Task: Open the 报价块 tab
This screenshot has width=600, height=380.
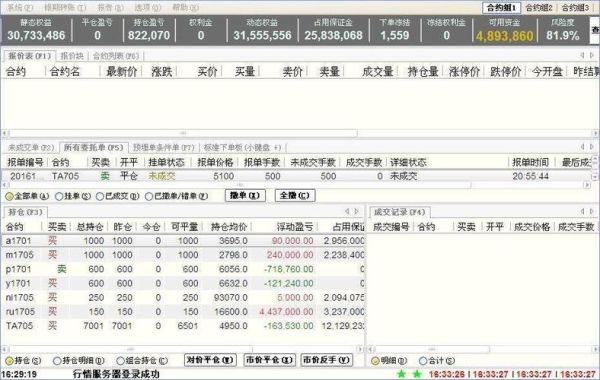Action: [72, 56]
